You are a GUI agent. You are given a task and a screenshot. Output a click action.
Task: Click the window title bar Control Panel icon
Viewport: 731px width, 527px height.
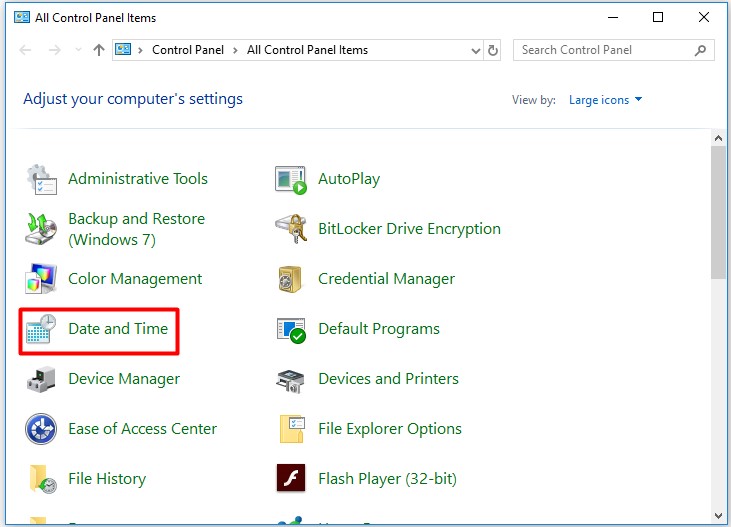[x=22, y=18]
